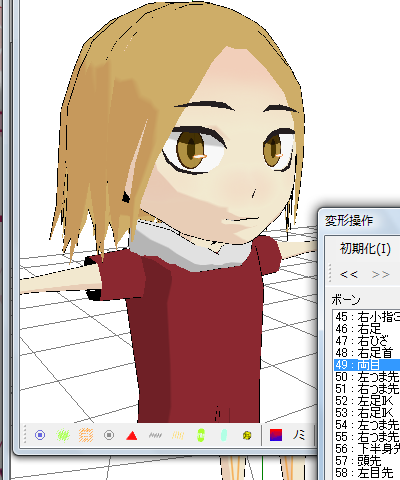Select bone row 48 : 右足首

[x=366, y=353]
